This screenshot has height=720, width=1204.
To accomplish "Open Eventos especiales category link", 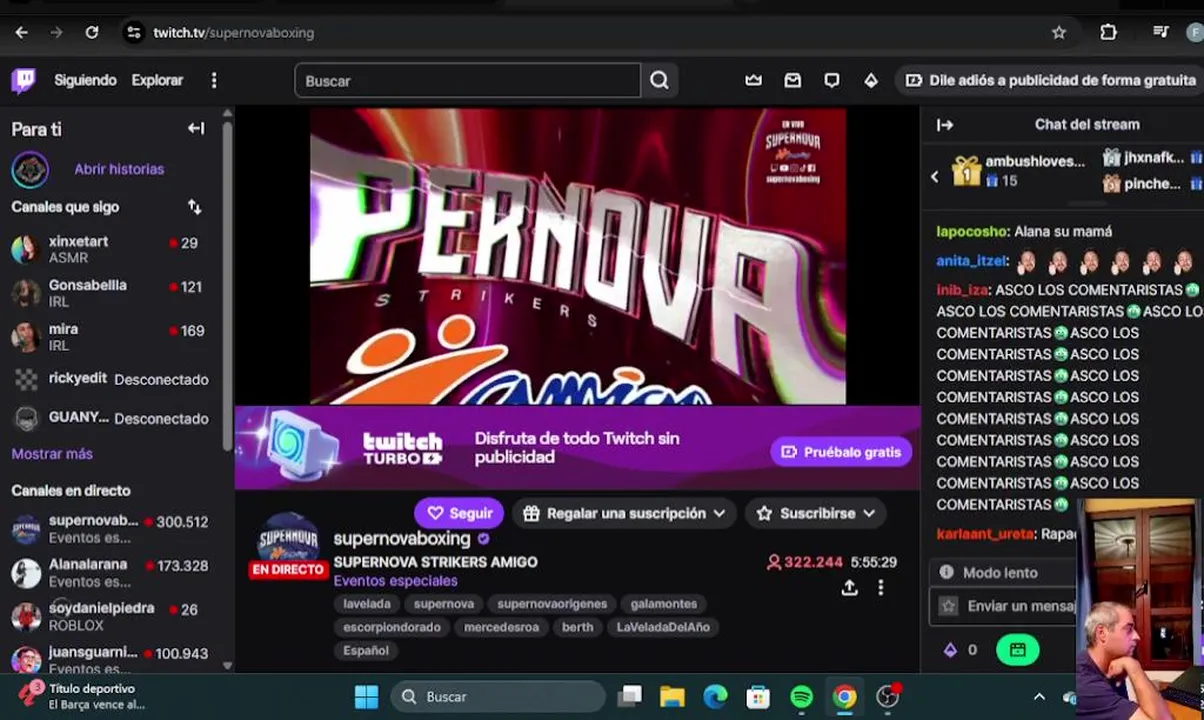I will coord(395,581).
